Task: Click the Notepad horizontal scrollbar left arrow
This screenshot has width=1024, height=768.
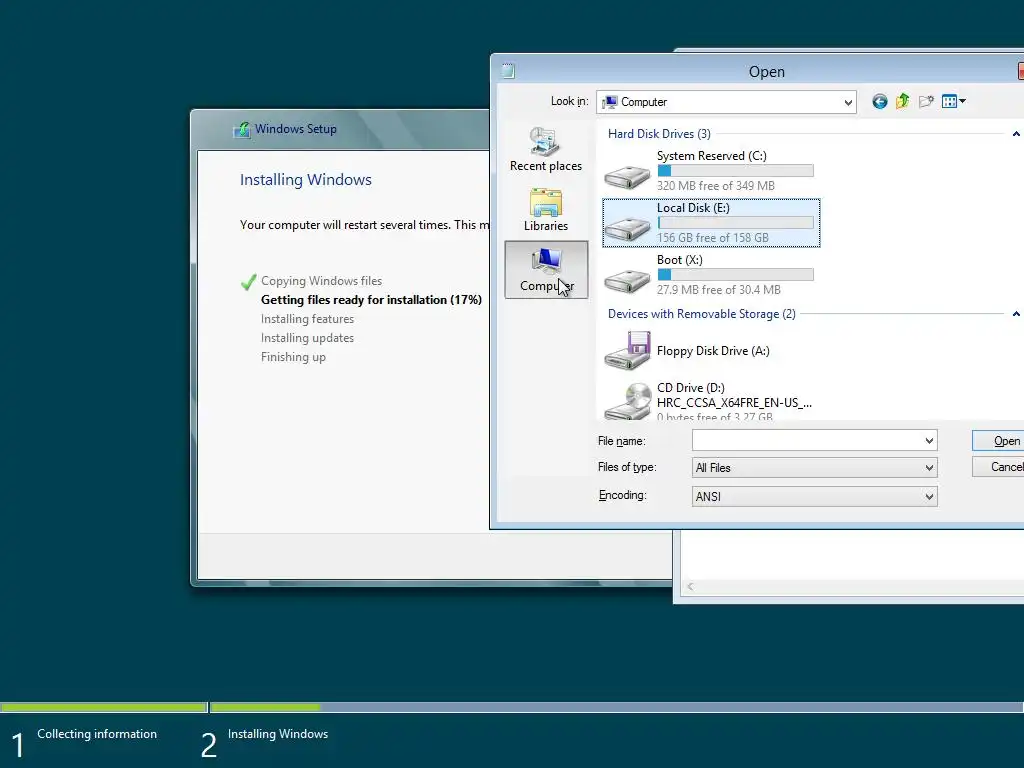Action: click(x=690, y=586)
